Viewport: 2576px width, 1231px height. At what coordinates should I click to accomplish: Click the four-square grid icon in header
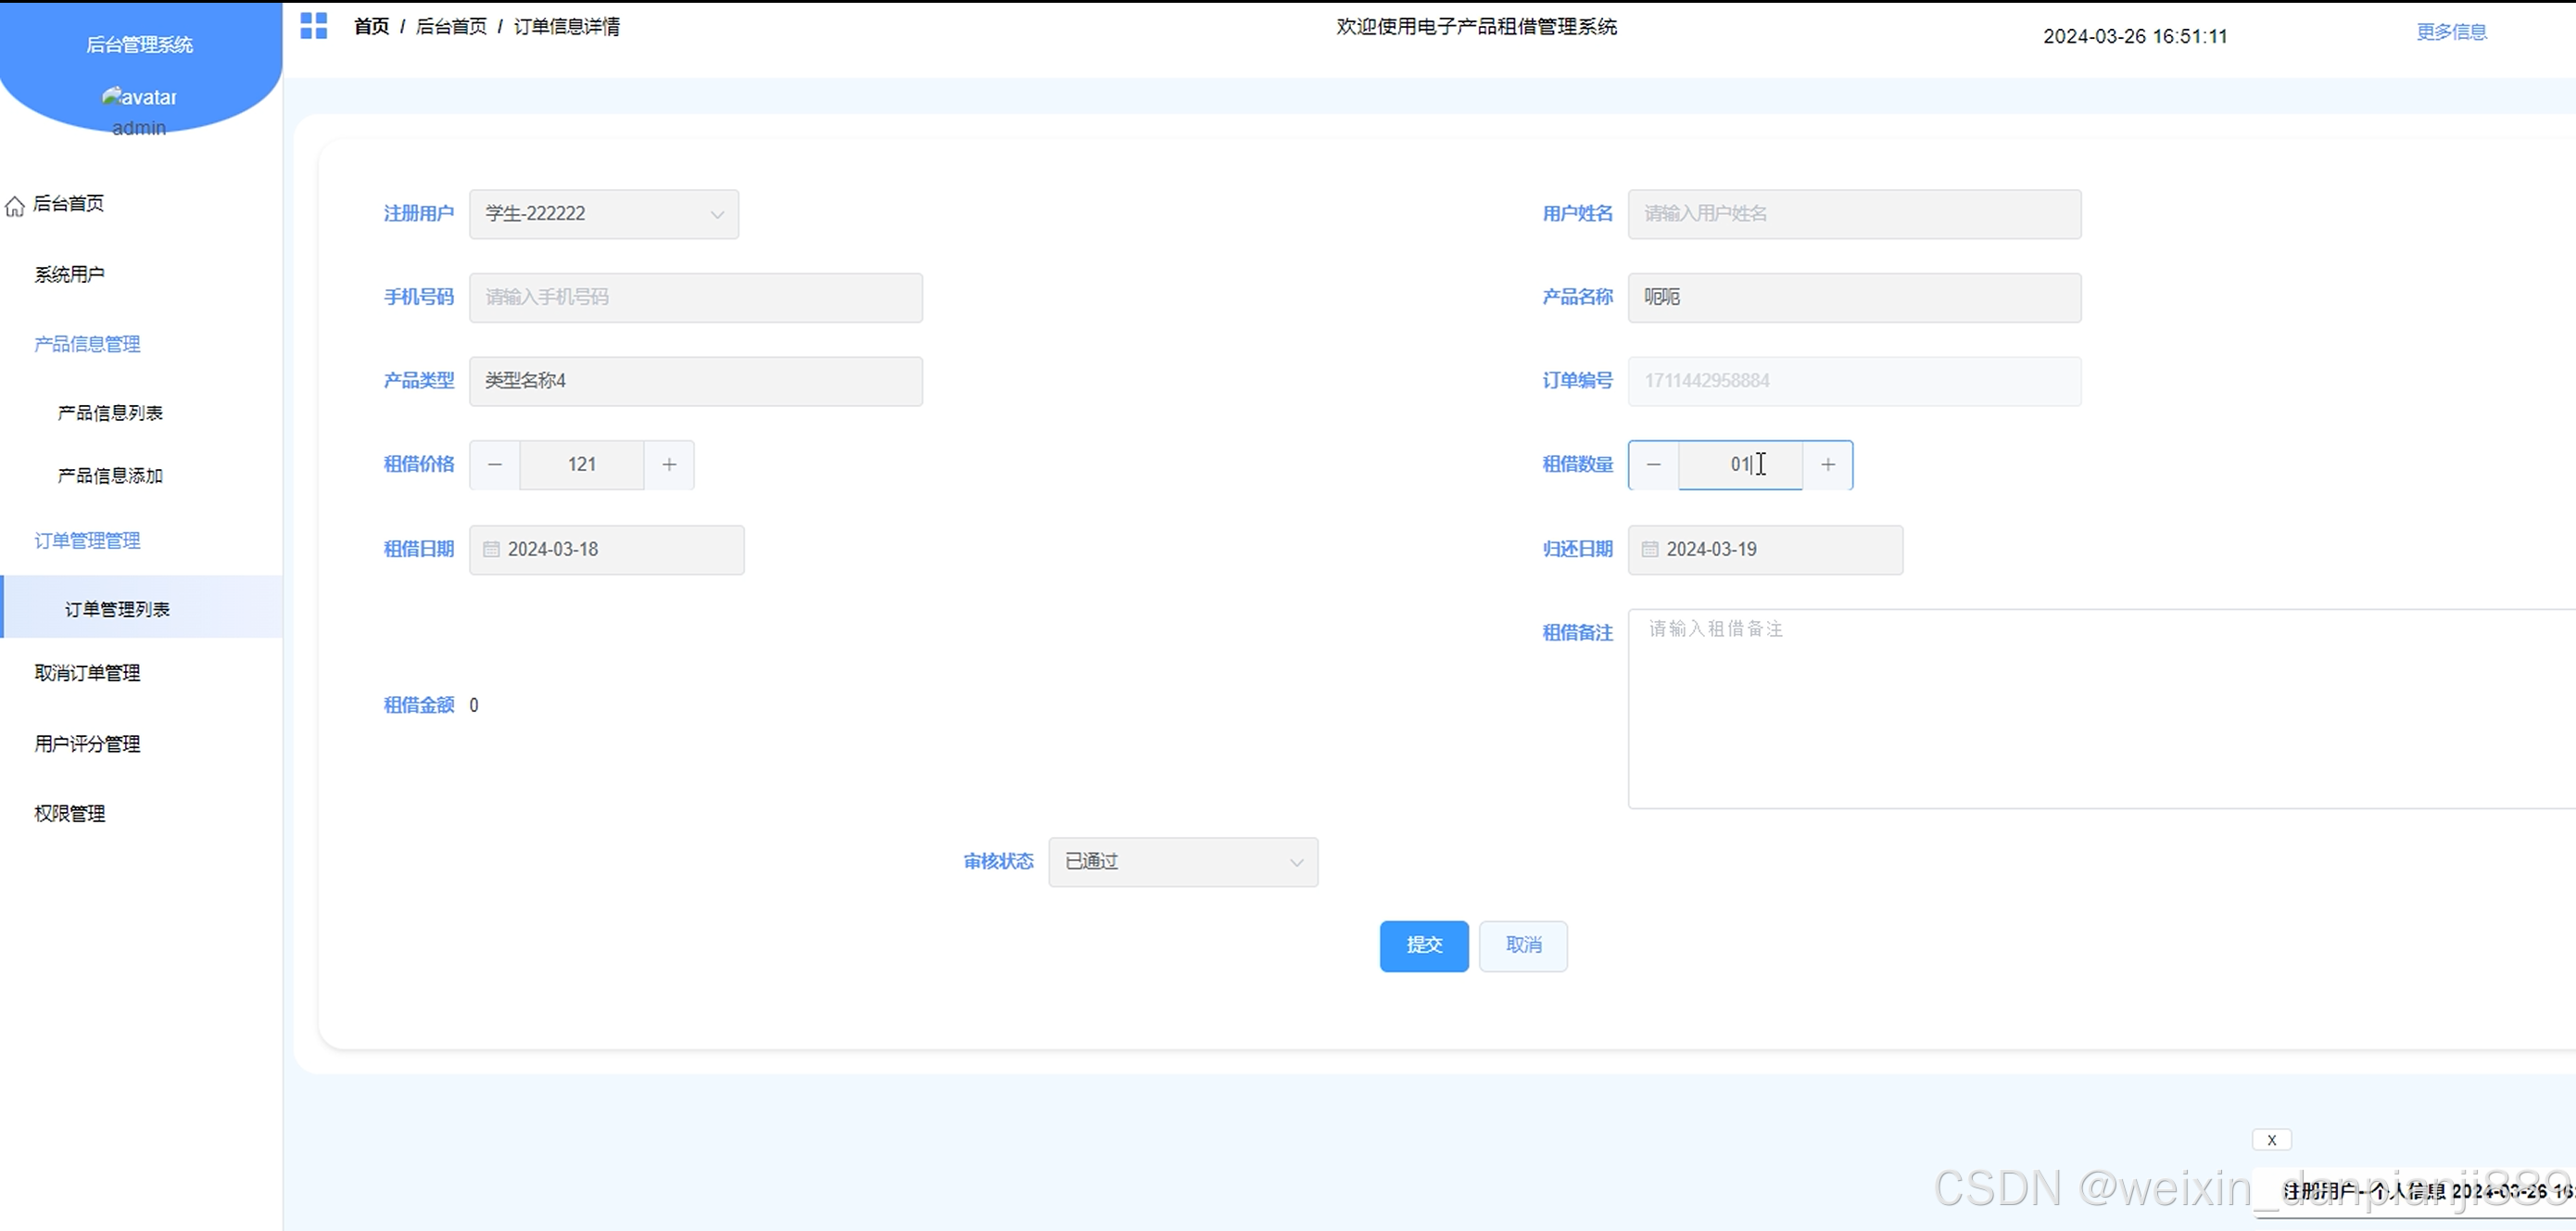pyautogui.click(x=313, y=26)
